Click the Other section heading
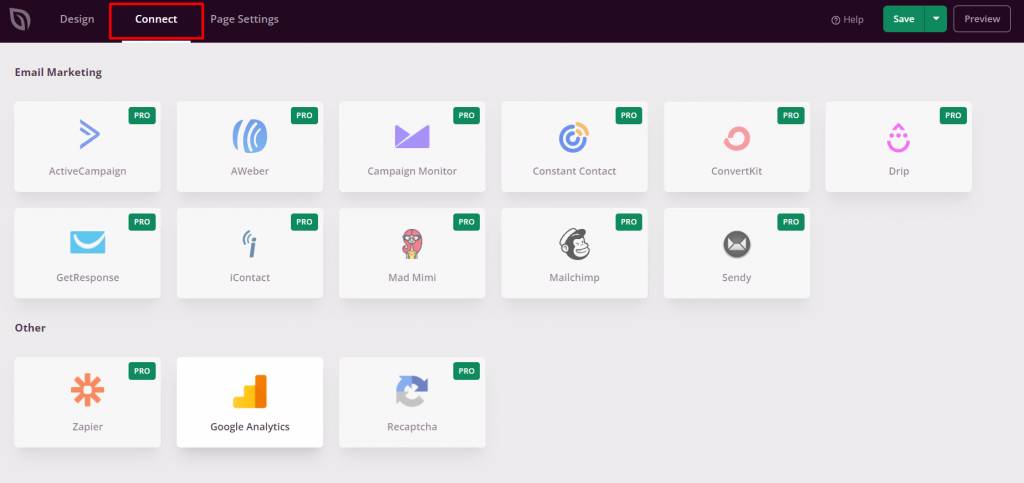The width and height of the screenshot is (1024, 483). tap(30, 328)
